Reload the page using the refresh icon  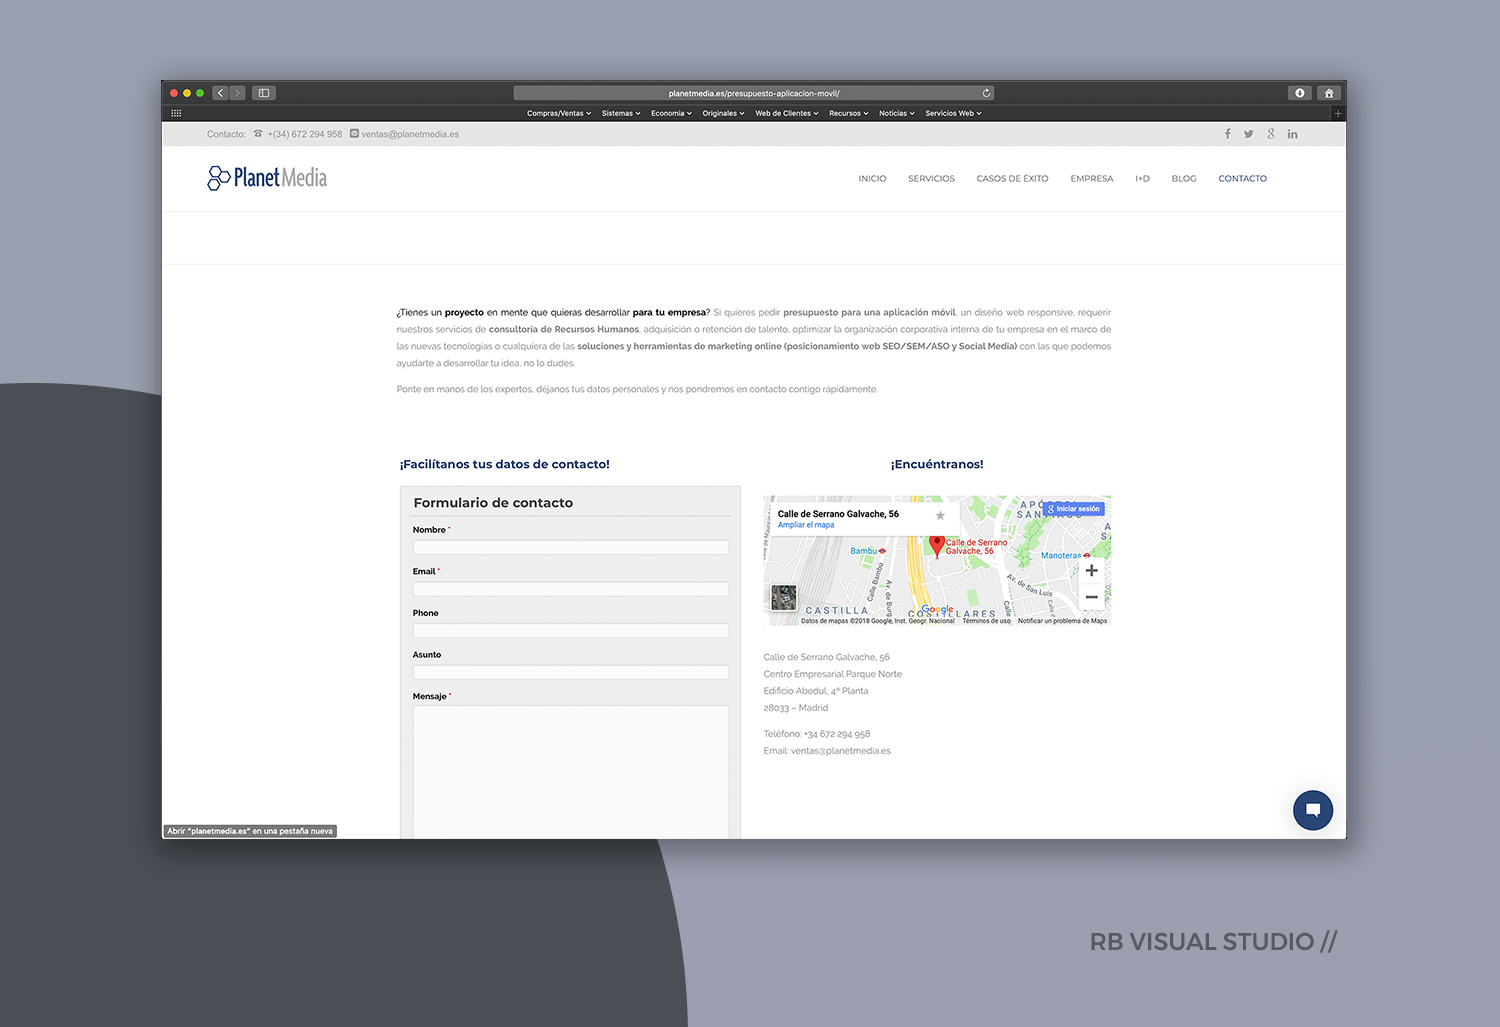pyautogui.click(x=986, y=93)
